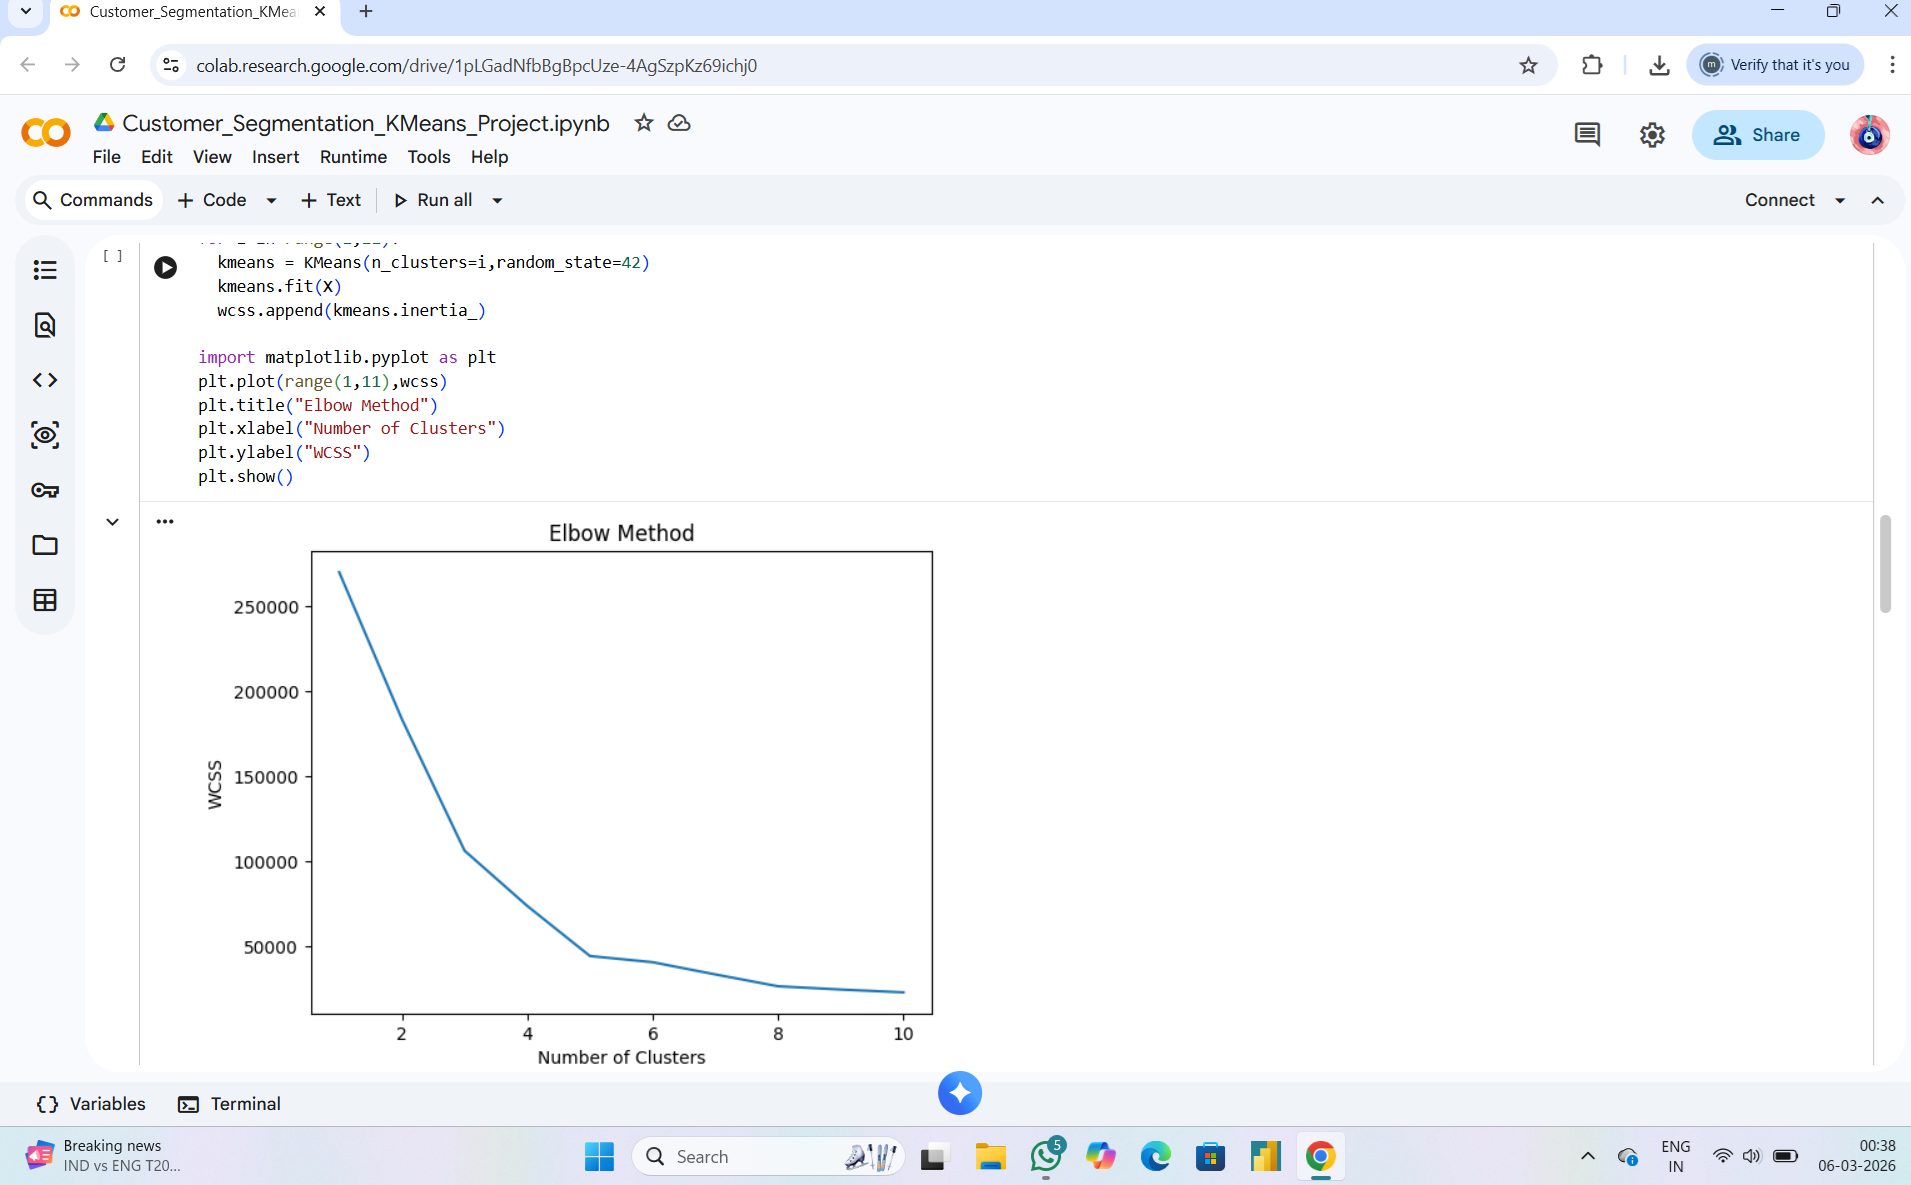1911x1185 pixels.
Task: Expand the Run all dropdown arrow
Action: tap(497, 200)
